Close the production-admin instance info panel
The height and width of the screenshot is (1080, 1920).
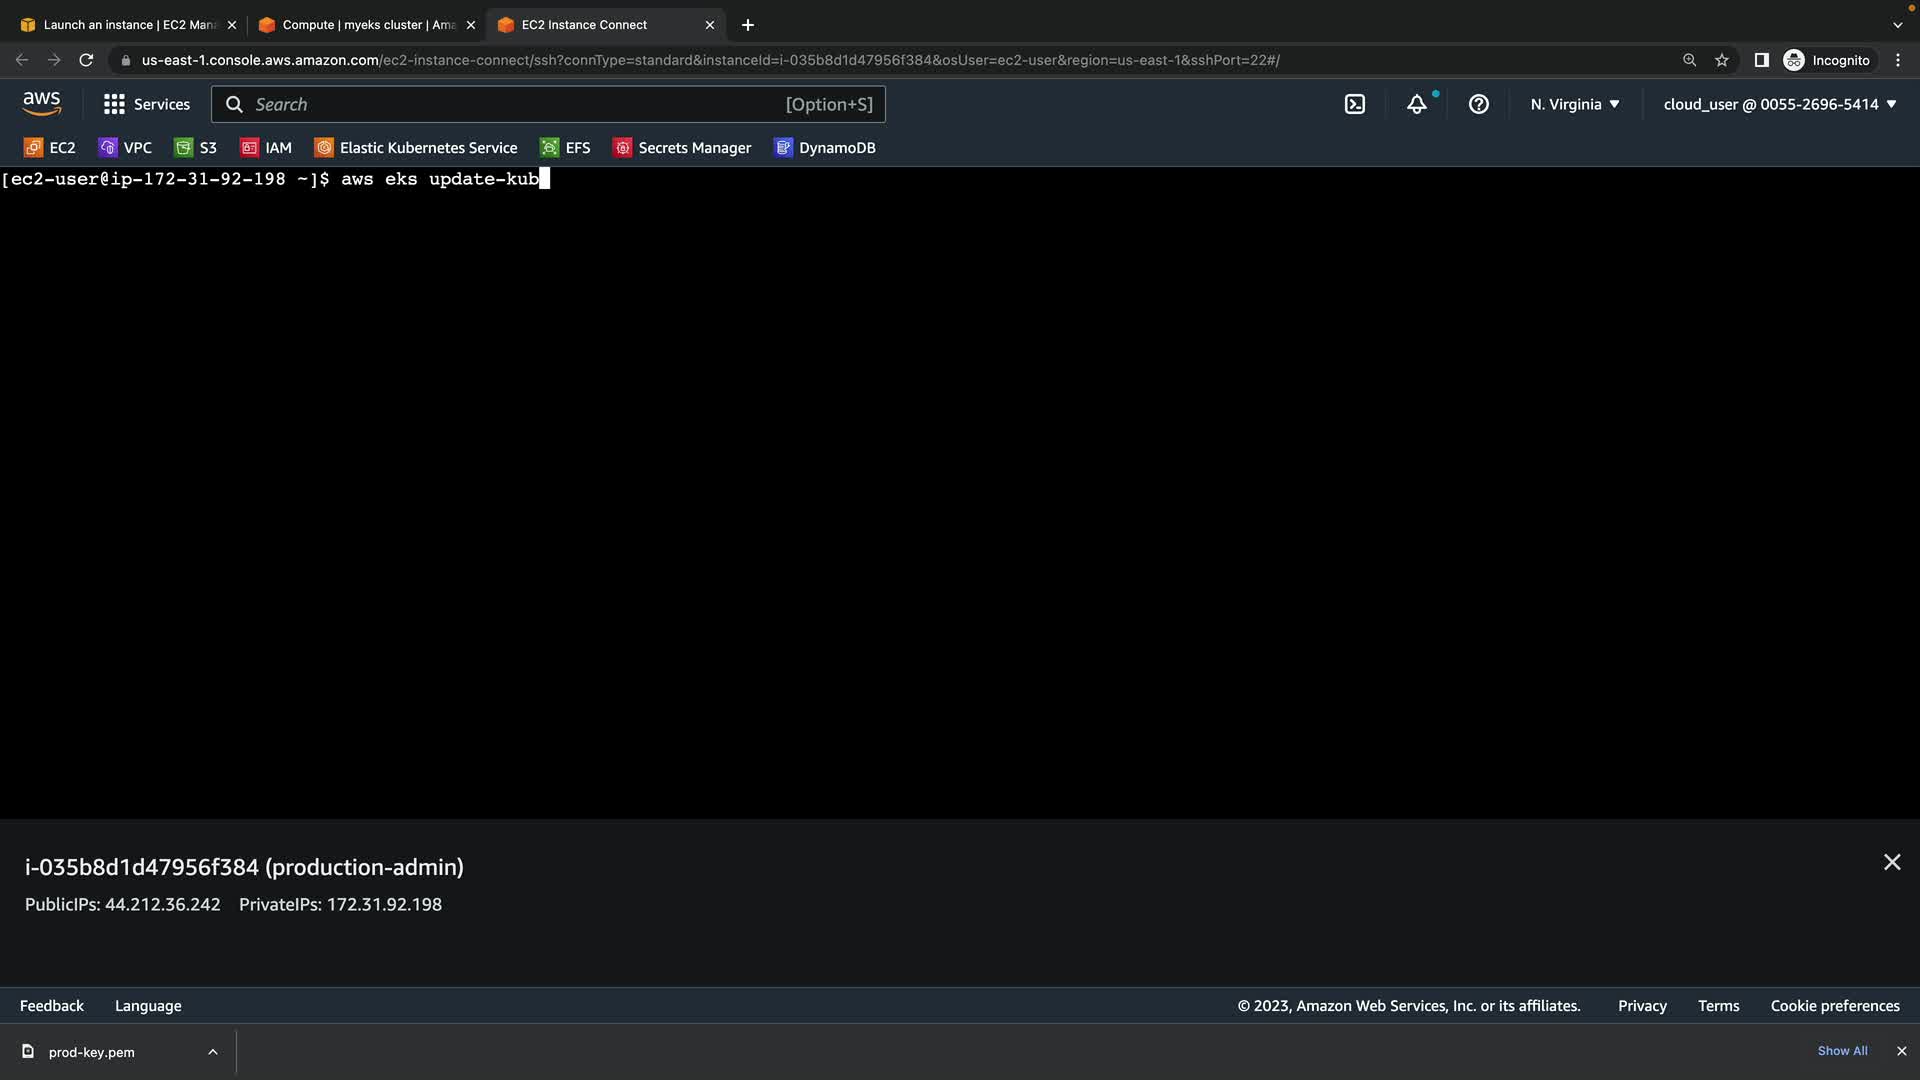click(1892, 862)
